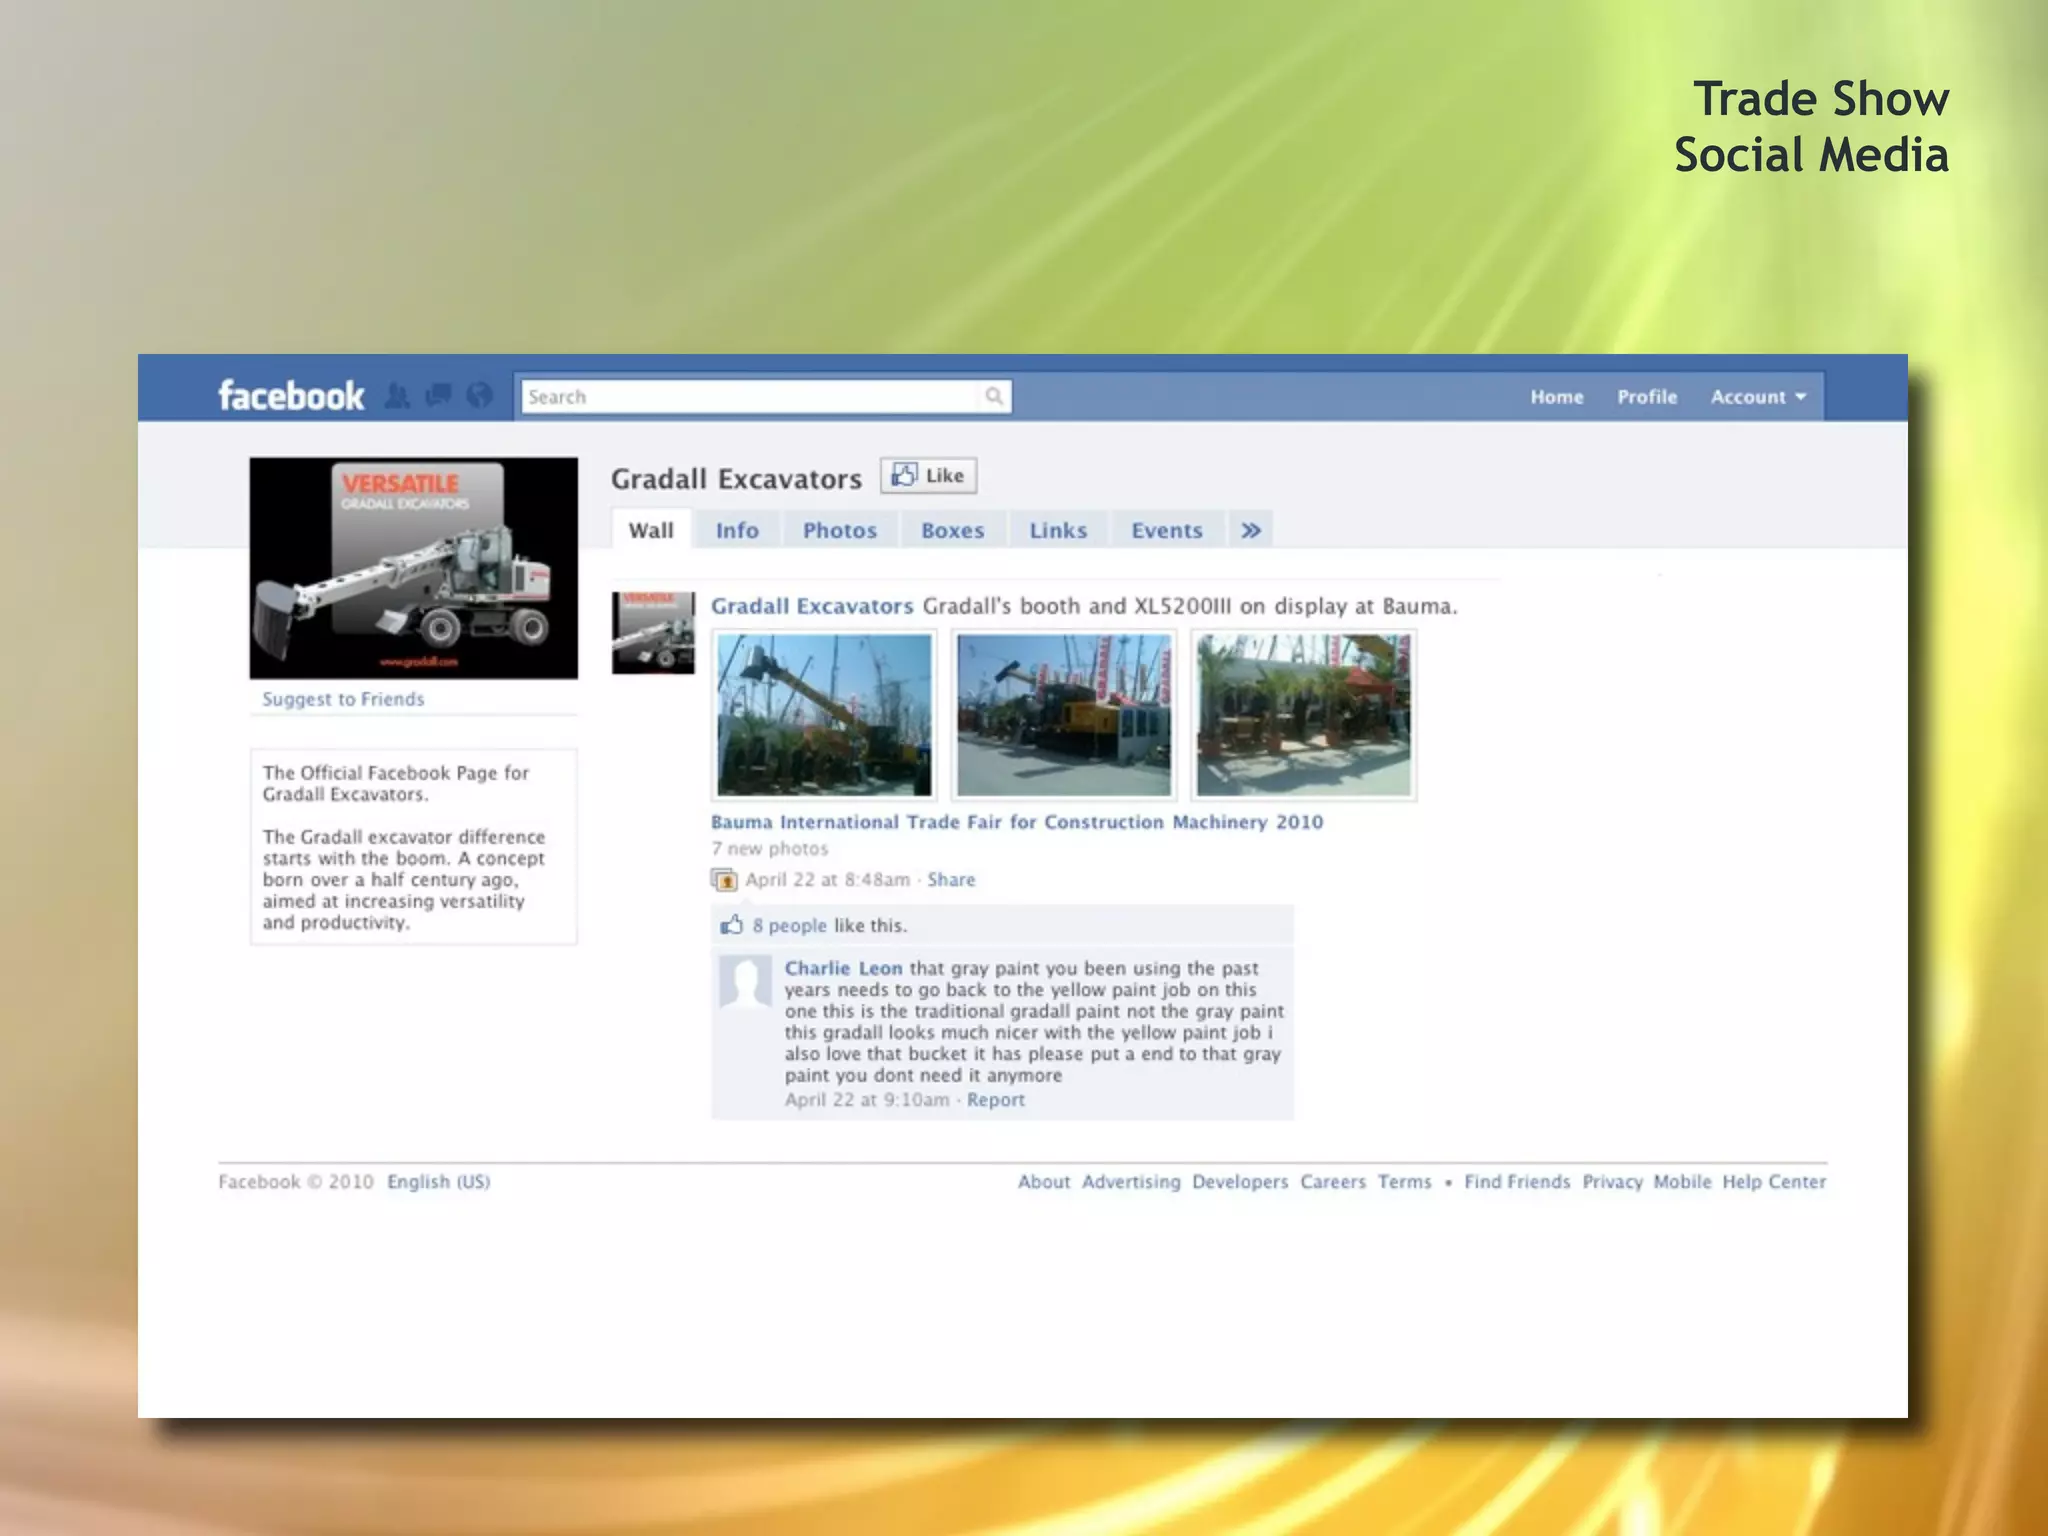Click Share under the photo post

pyautogui.click(x=951, y=880)
